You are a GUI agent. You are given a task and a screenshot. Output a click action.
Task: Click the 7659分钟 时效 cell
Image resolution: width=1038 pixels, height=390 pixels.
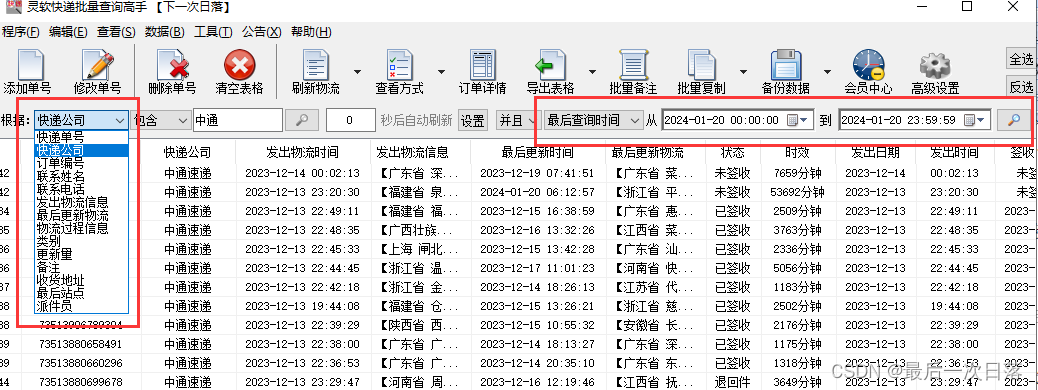798,173
